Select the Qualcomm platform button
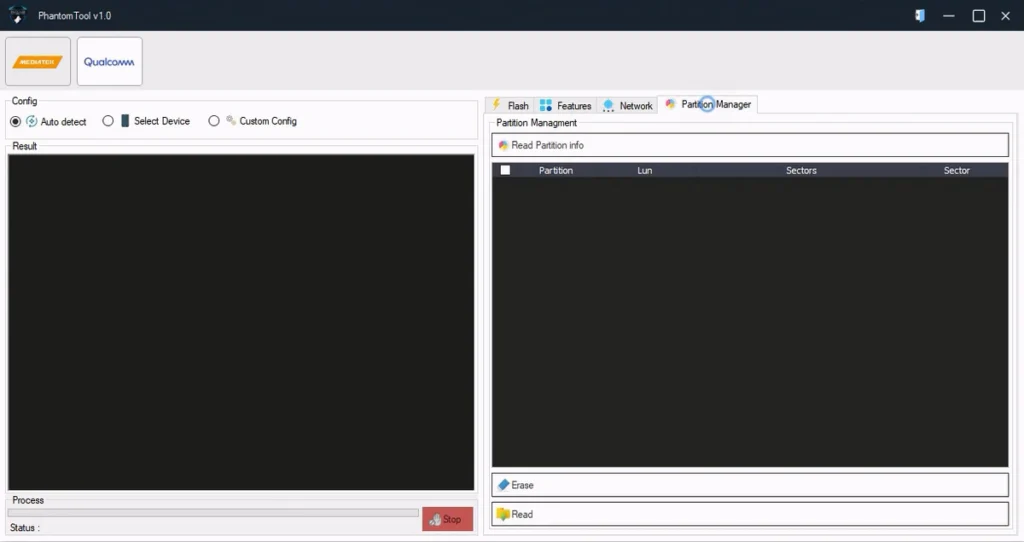 coord(109,62)
